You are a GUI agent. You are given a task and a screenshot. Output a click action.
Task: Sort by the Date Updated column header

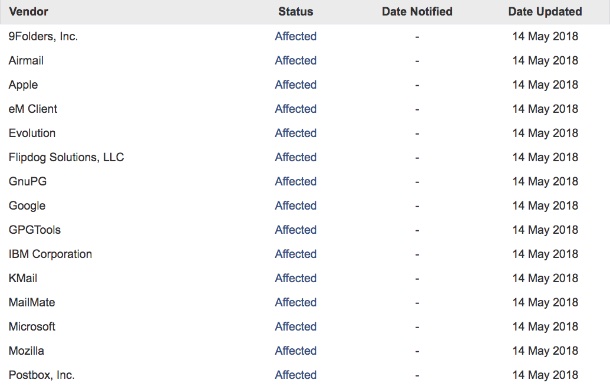click(545, 12)
